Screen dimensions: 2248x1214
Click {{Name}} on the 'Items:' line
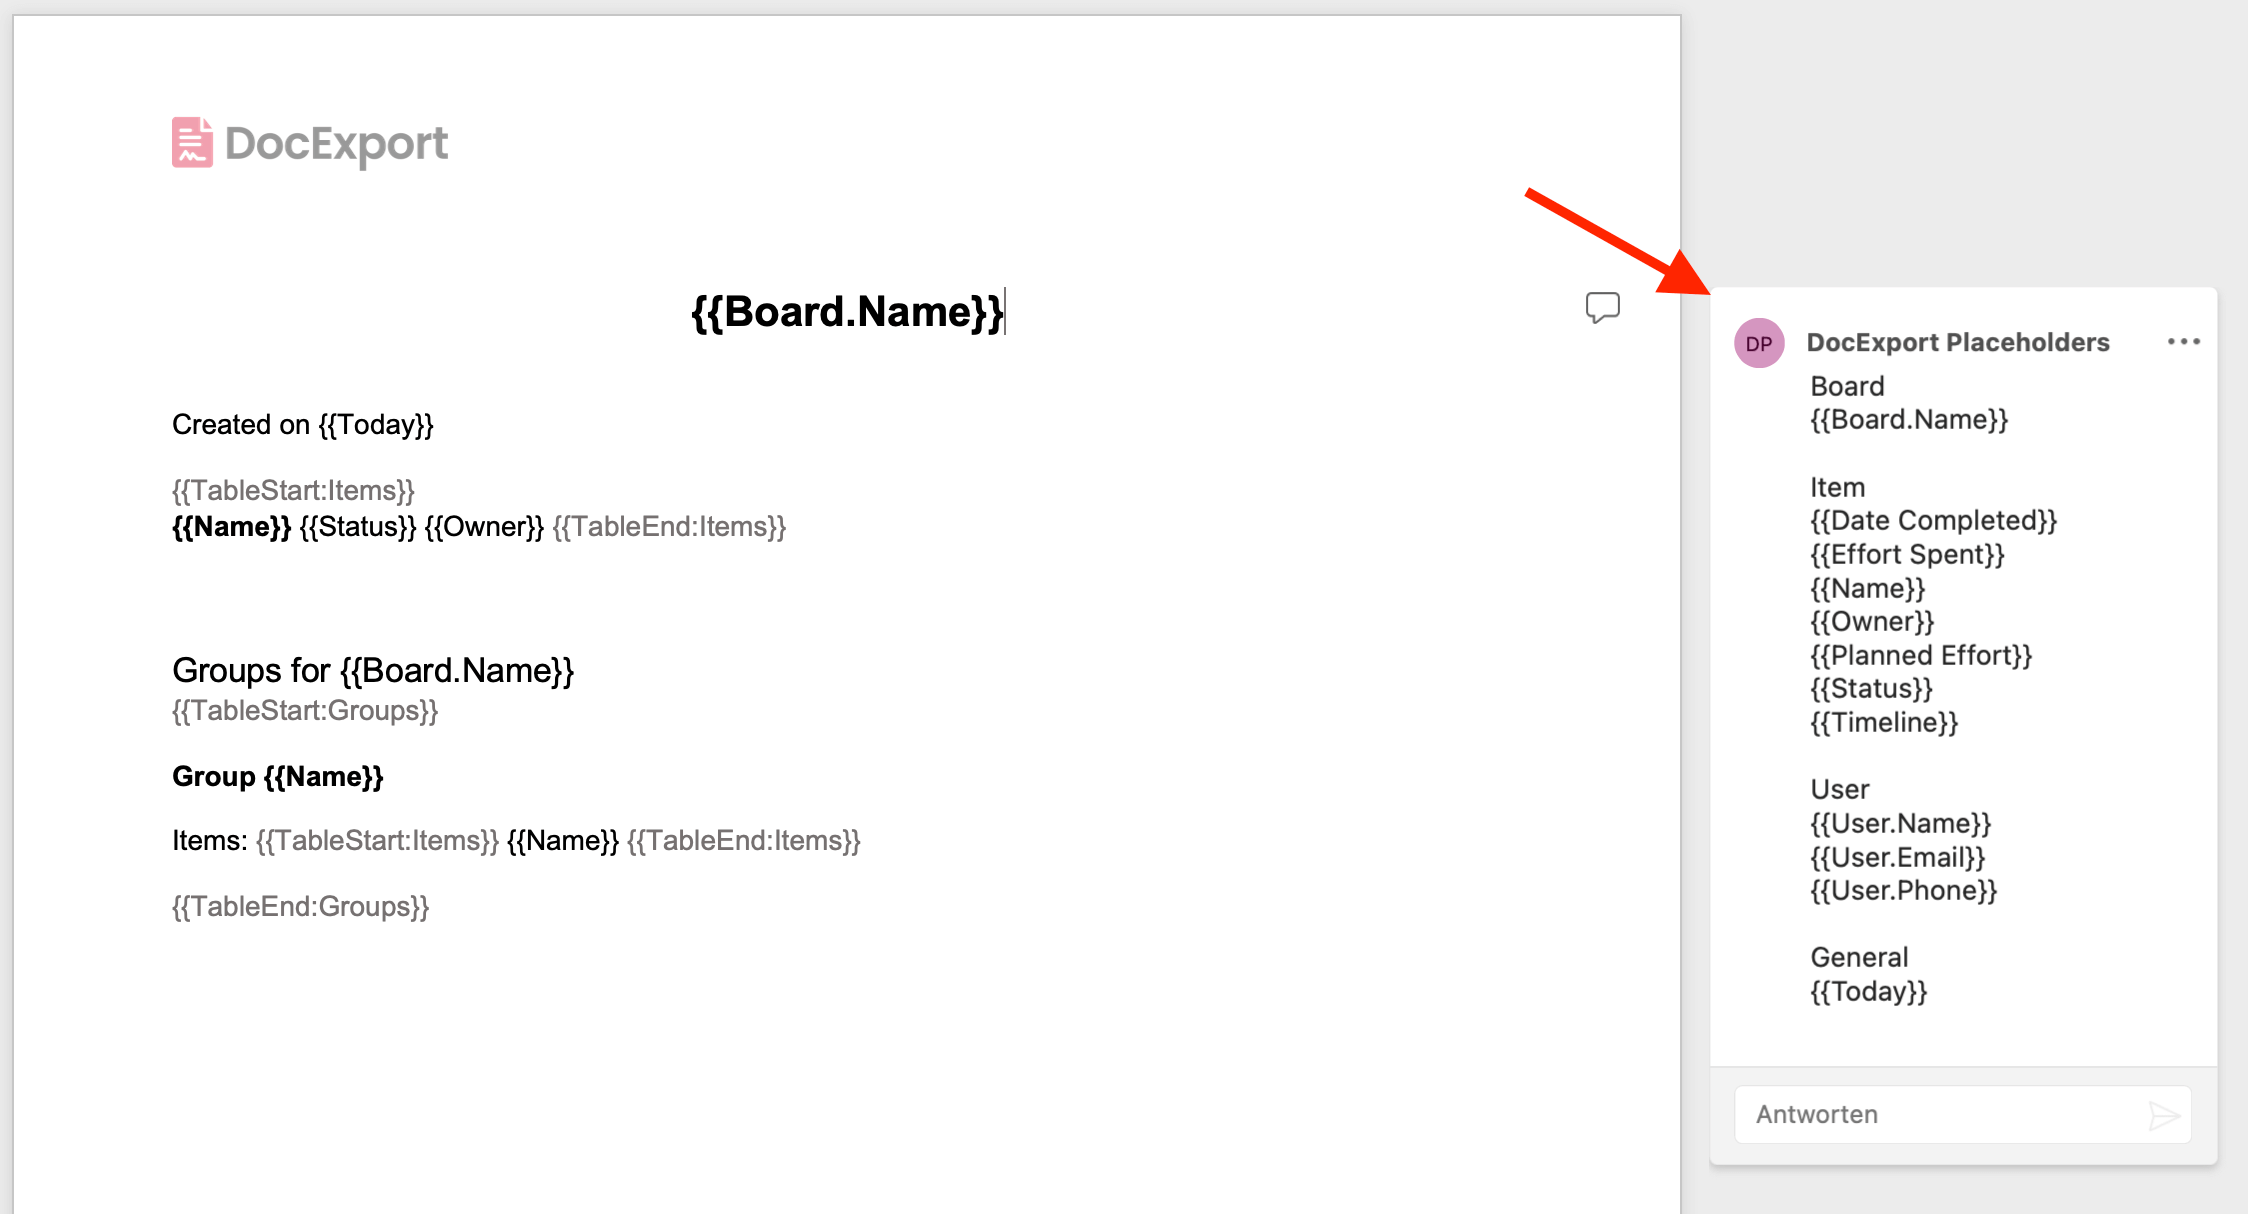563,841
